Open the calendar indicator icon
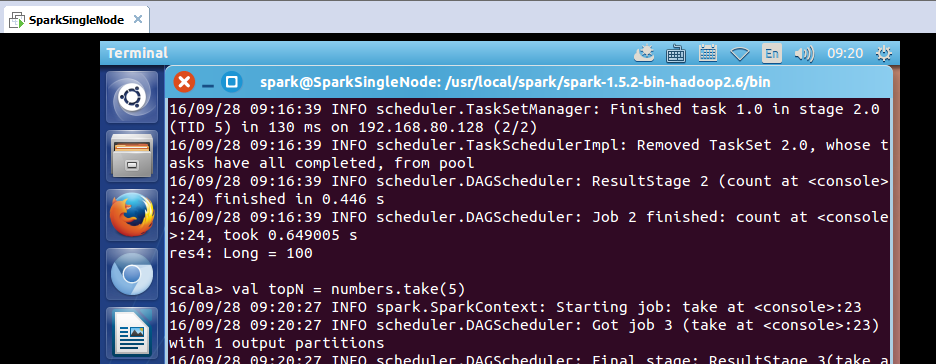Image resolution: width=936 pixels, height=364 pixels. coord(707,54)
